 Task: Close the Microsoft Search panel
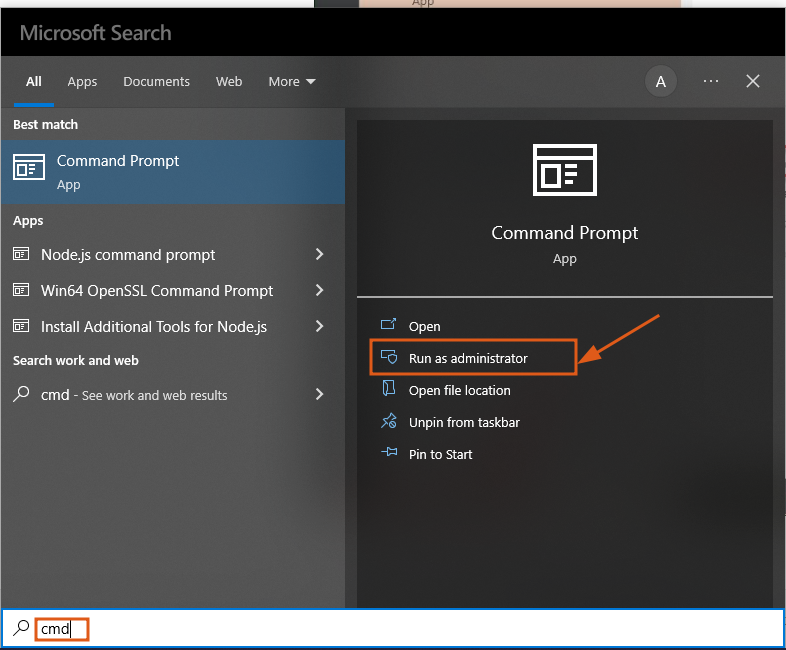coord(752,81)
